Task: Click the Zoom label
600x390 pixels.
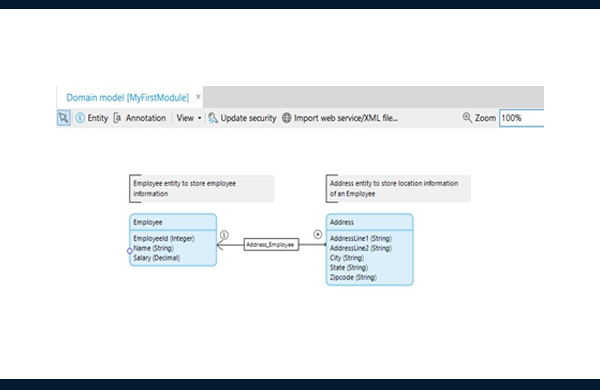Action: pos(485,118)
